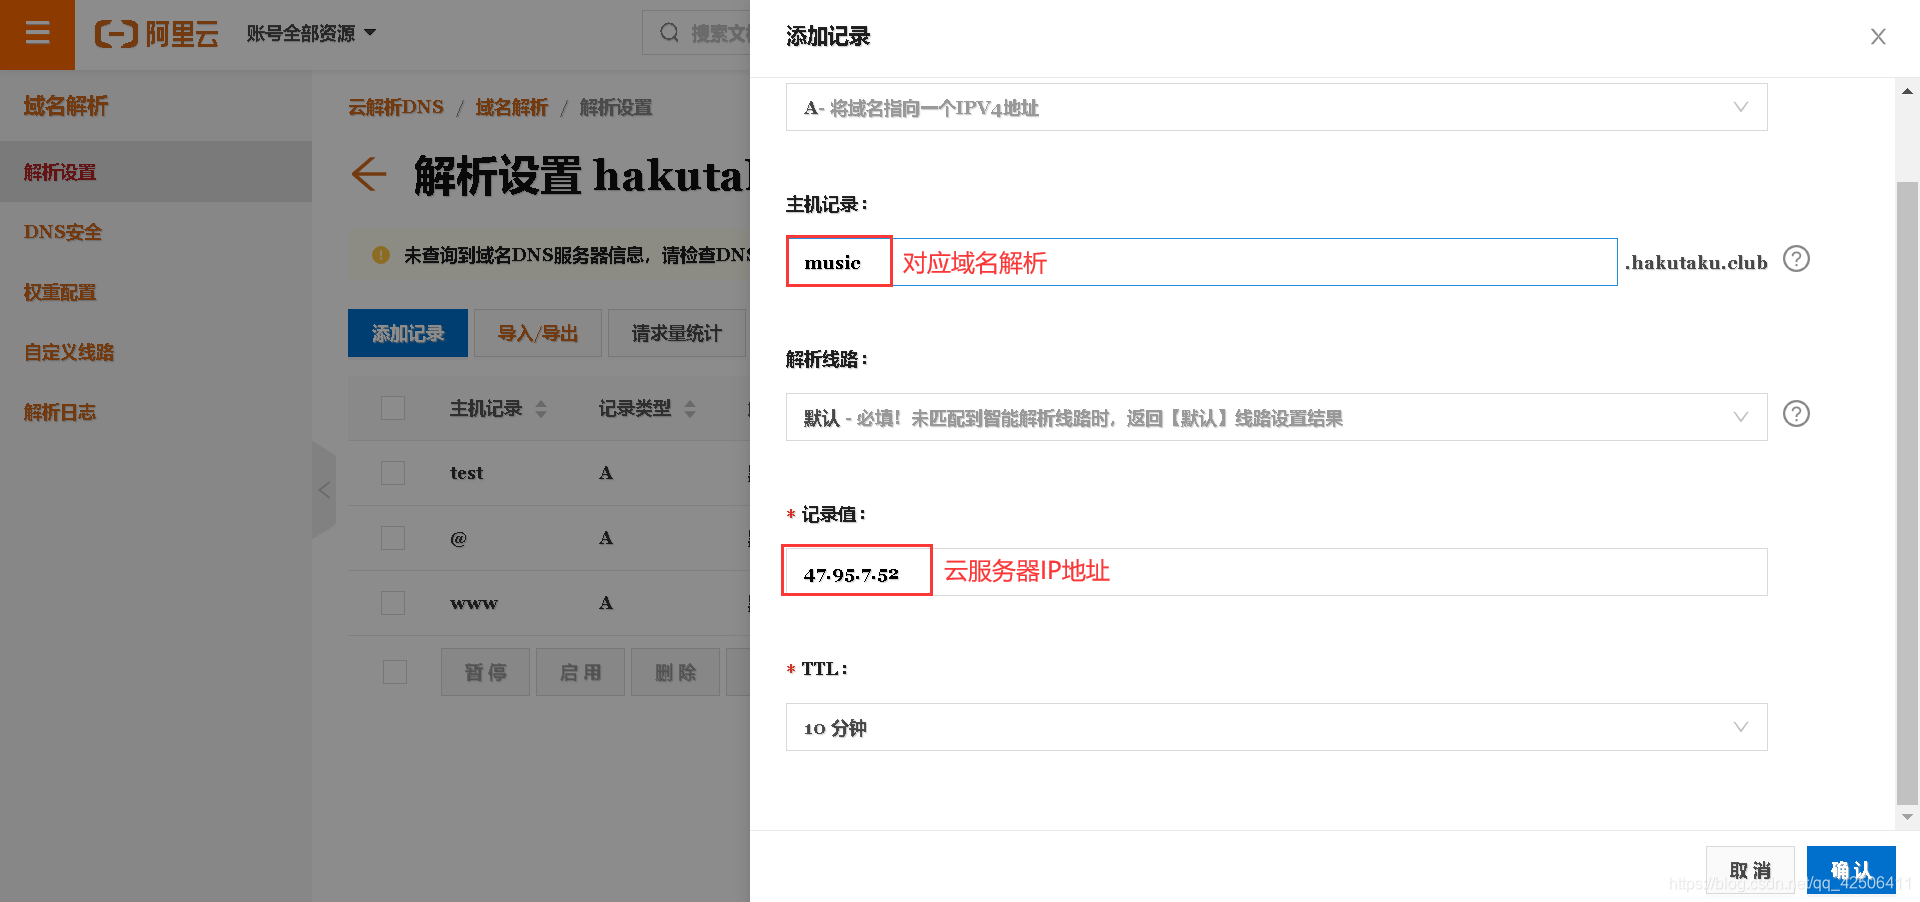The width and height of the screenshot is (1920, 902).
Task: Click the 删除 button
Action: click(676, 672)
